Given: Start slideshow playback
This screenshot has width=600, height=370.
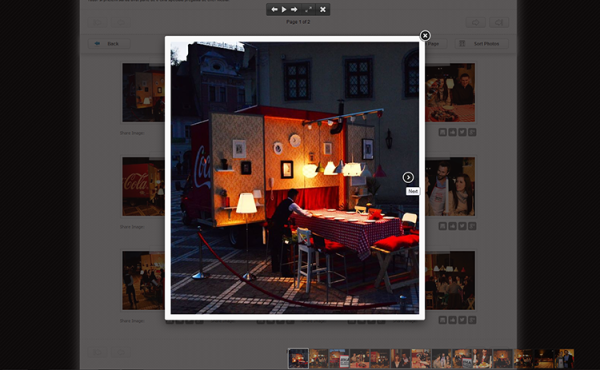Looking at the screenshot, I should pos(284,10).
